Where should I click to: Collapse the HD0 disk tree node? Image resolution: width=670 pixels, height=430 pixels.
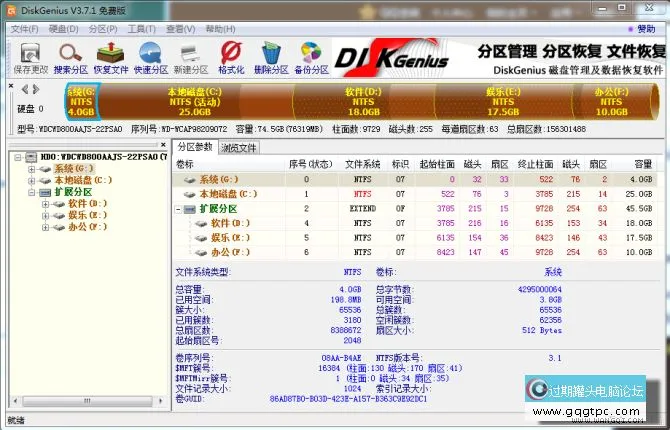tap(18, 157)
